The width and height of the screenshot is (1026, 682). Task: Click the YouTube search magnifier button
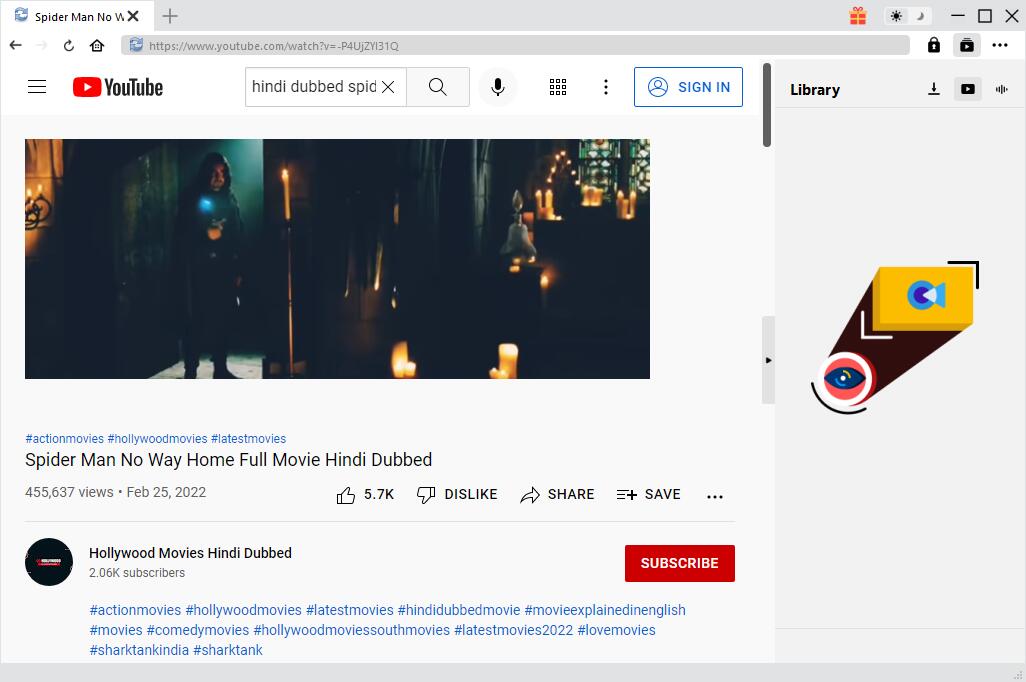point(438,87)
